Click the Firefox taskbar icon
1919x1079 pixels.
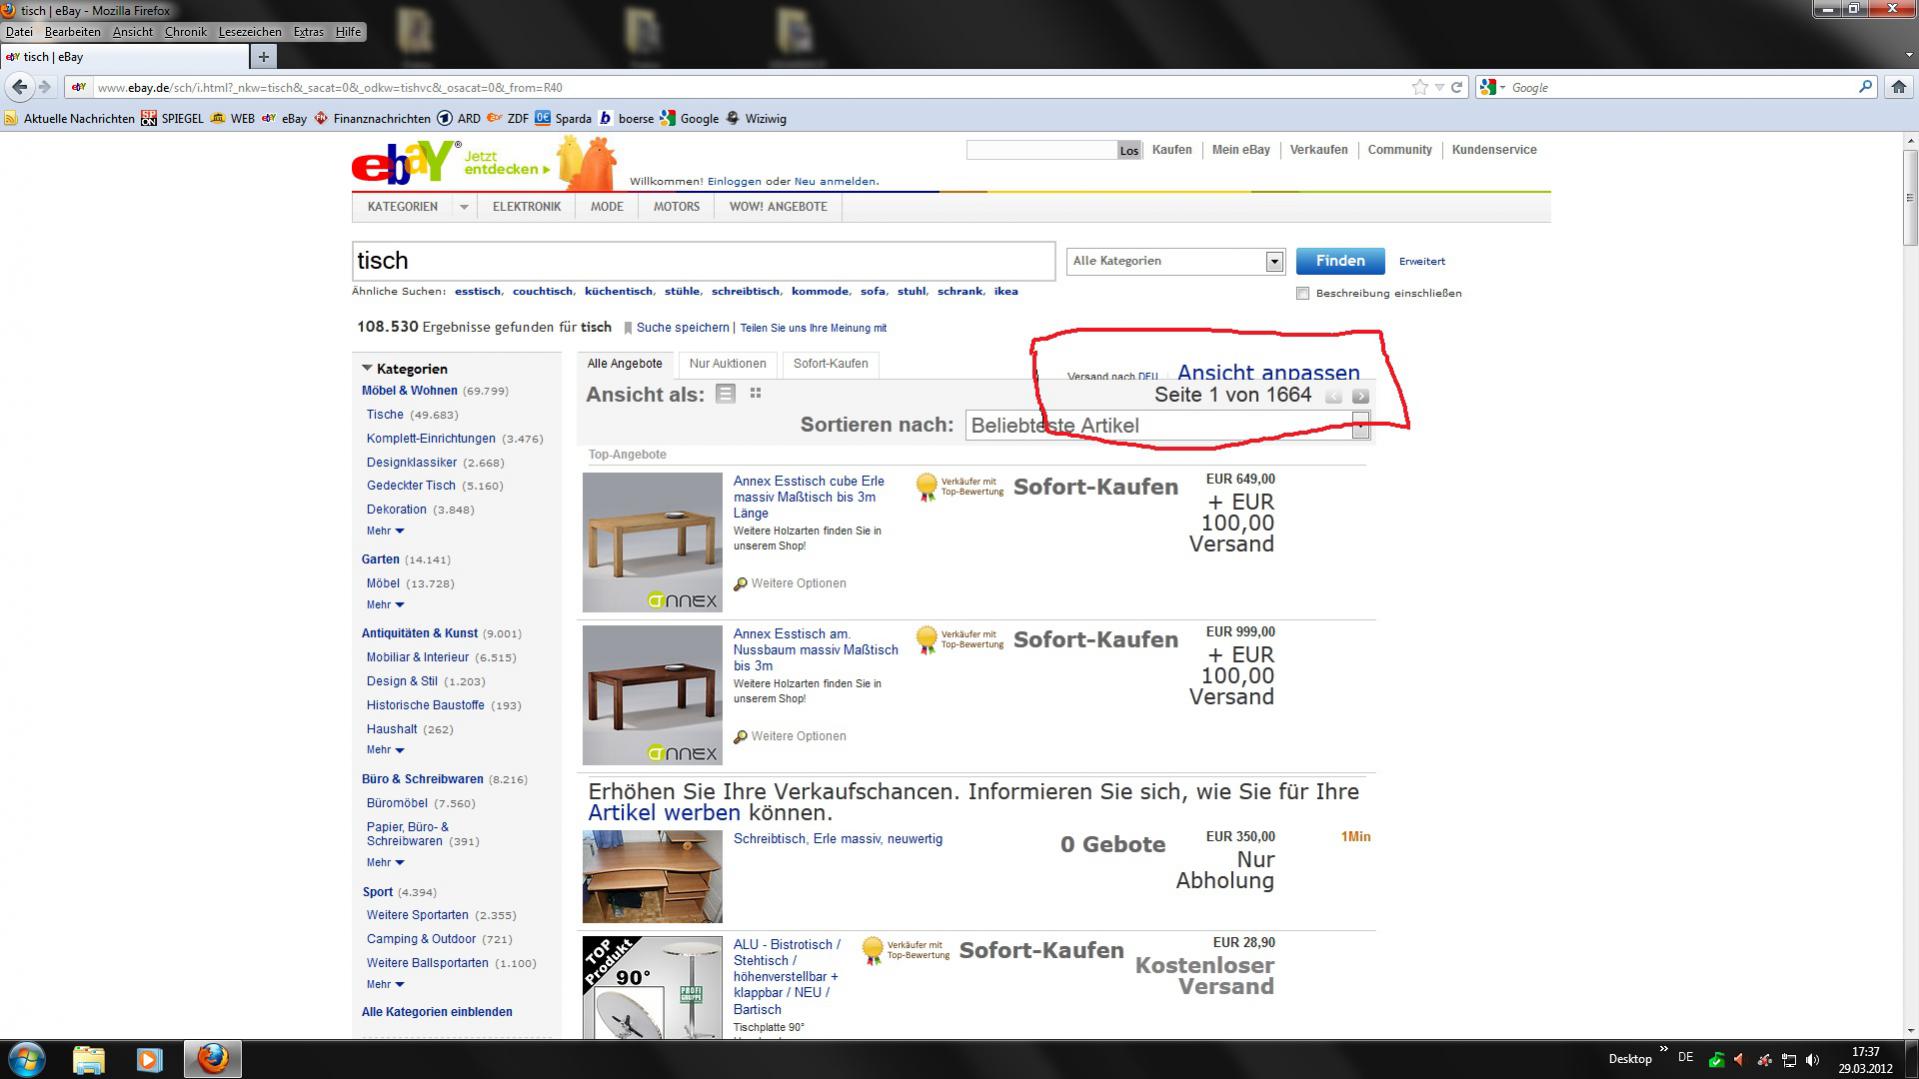pos(212,1059)
